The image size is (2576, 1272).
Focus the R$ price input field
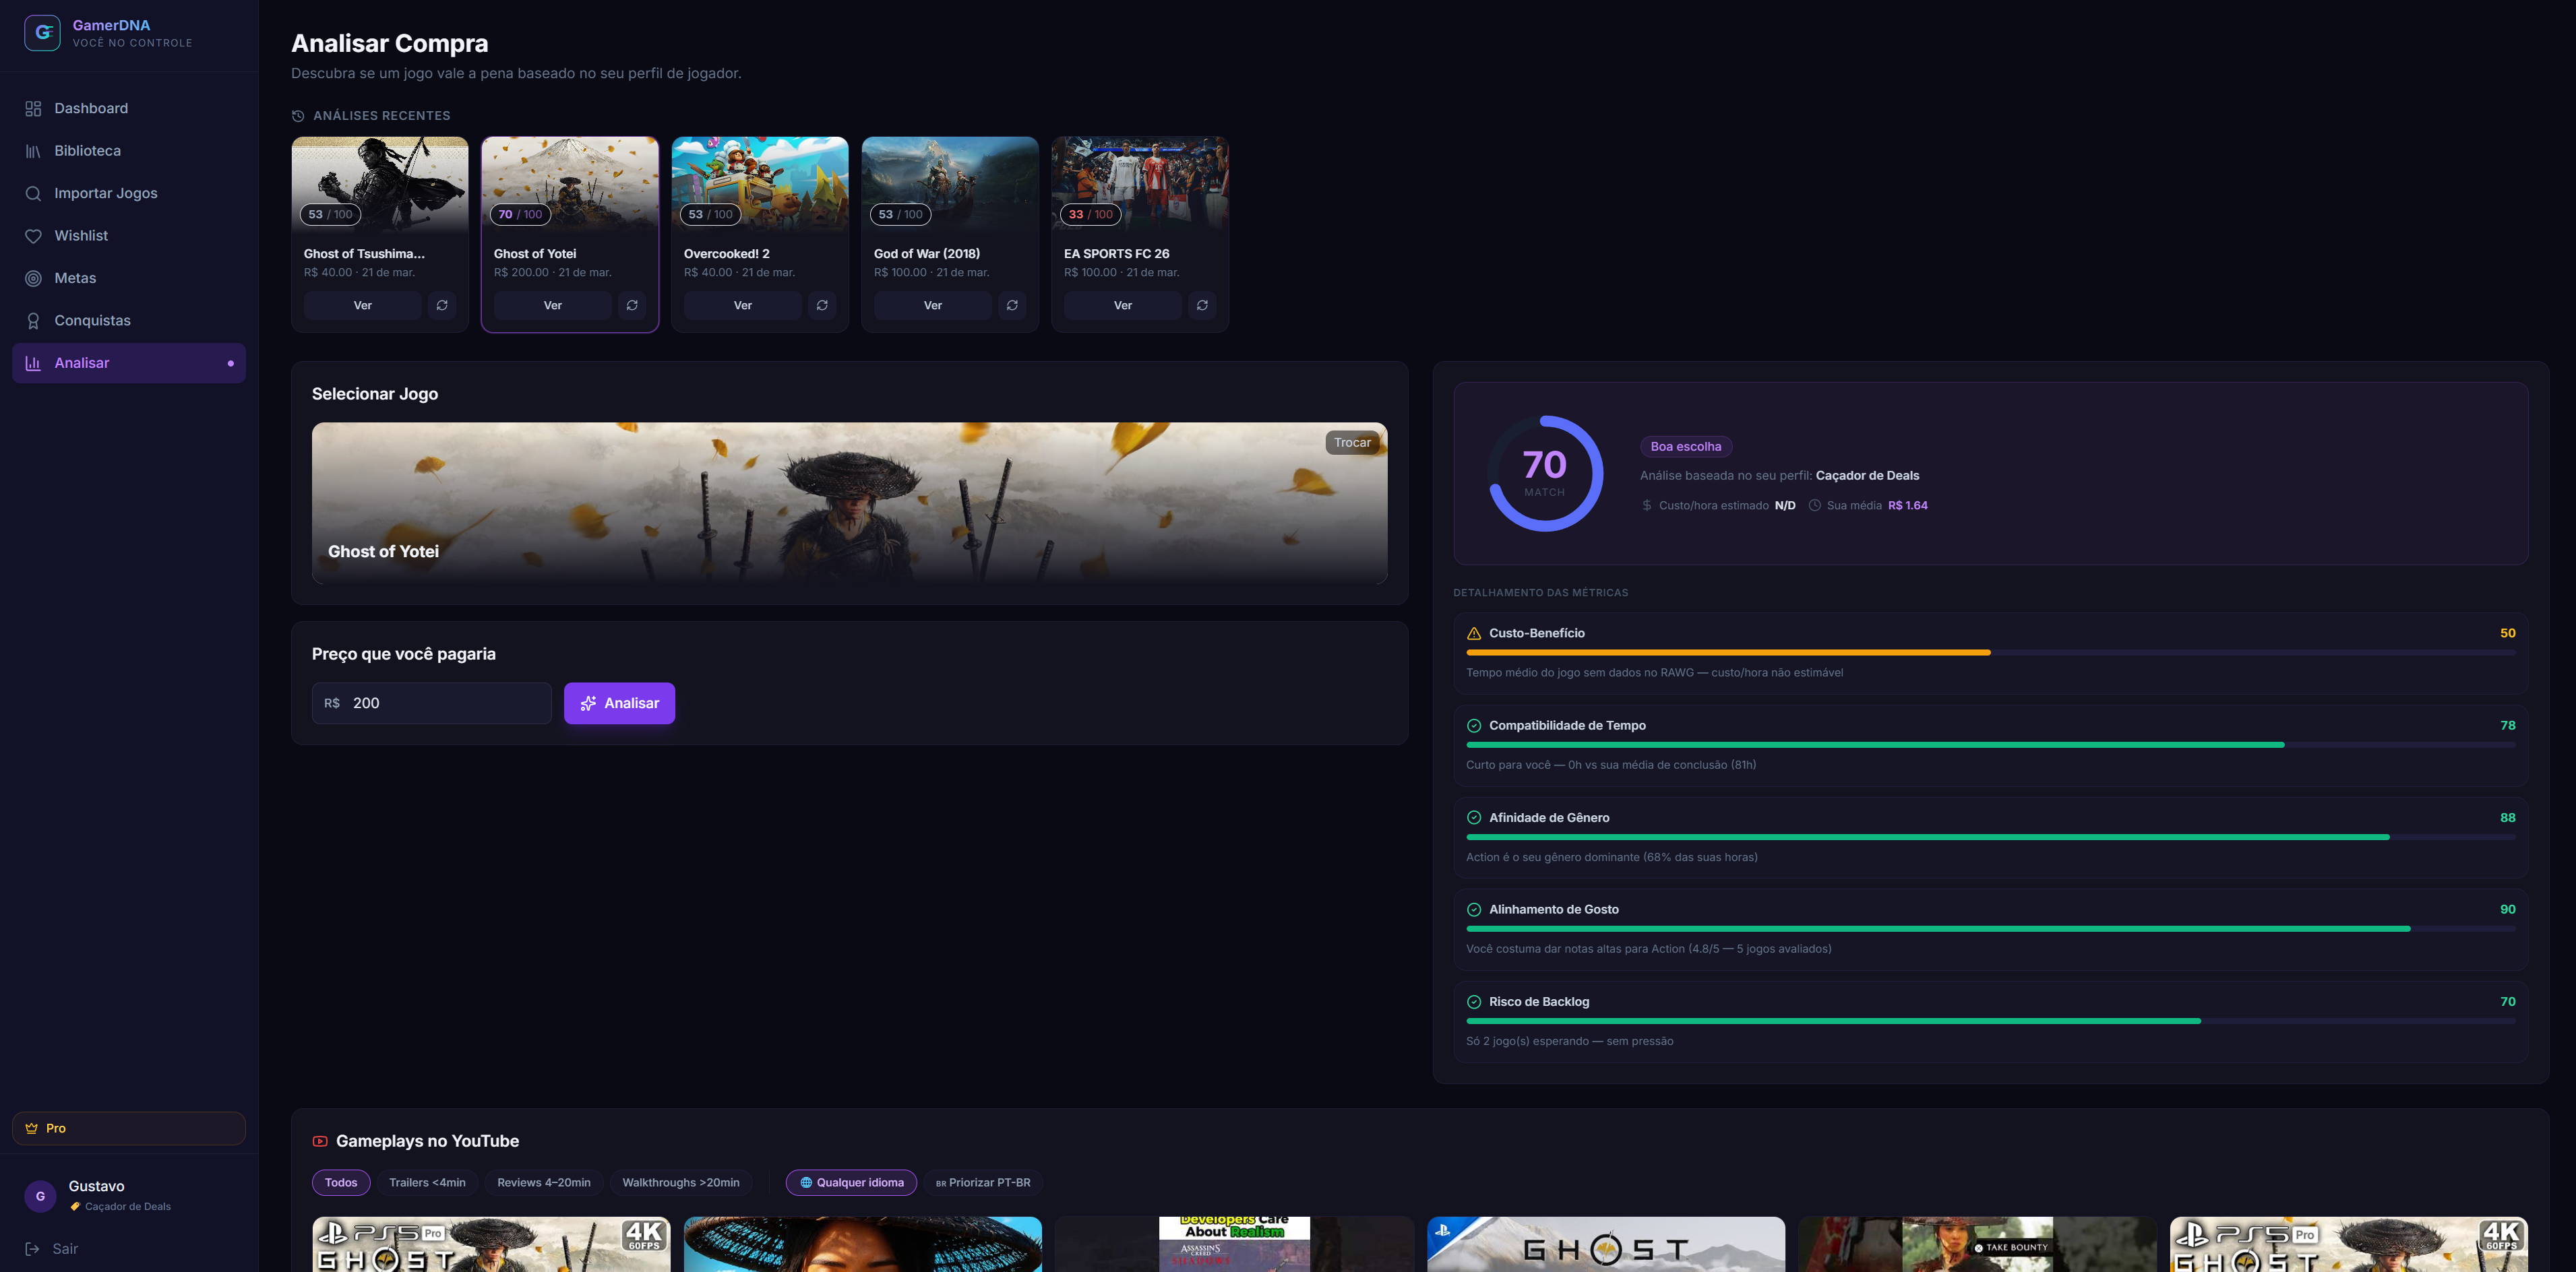432,703
